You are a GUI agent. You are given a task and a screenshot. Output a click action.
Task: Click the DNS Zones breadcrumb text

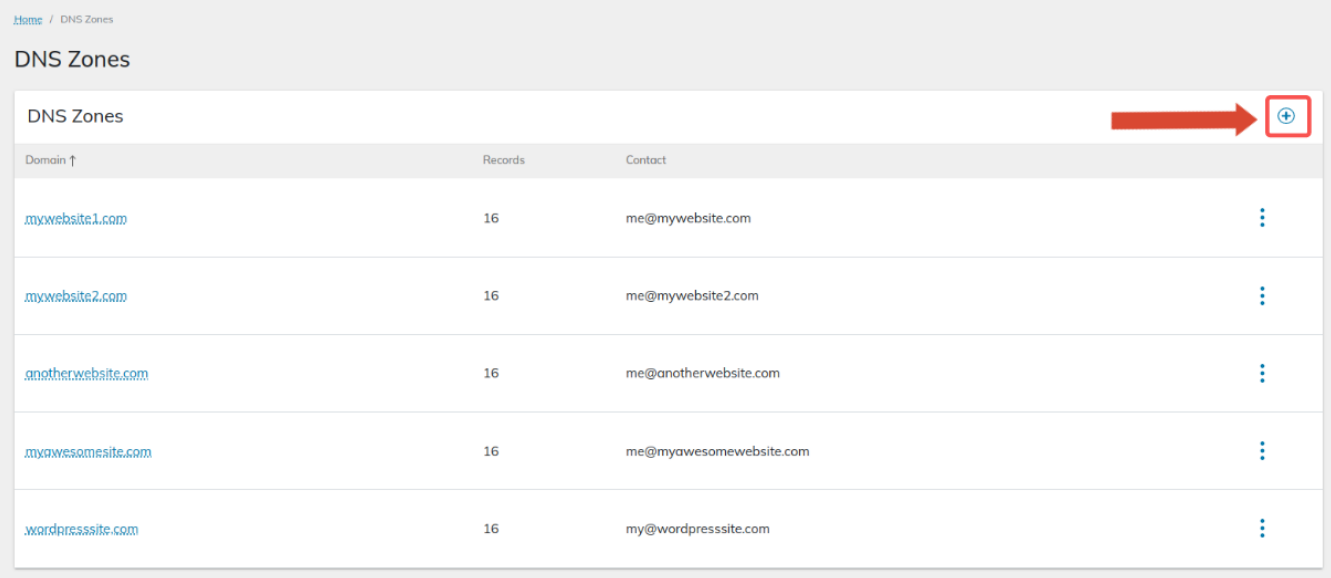coord(87,19)
